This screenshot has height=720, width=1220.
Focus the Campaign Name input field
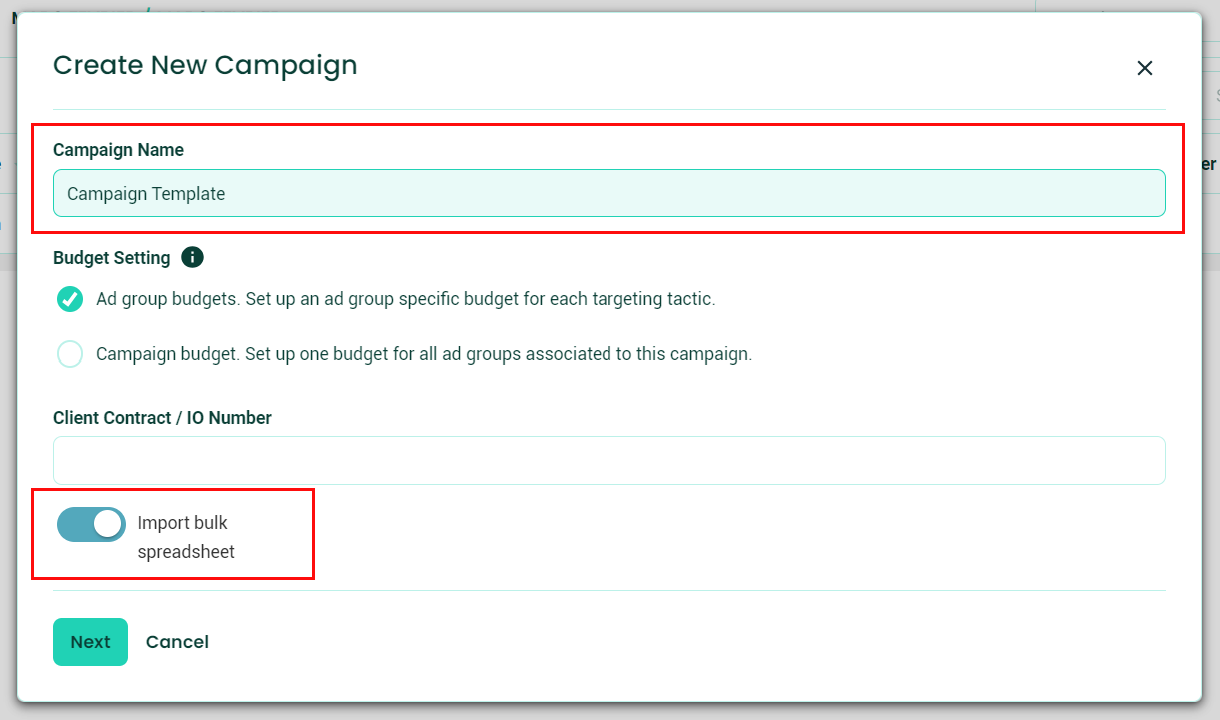[609, 193]
